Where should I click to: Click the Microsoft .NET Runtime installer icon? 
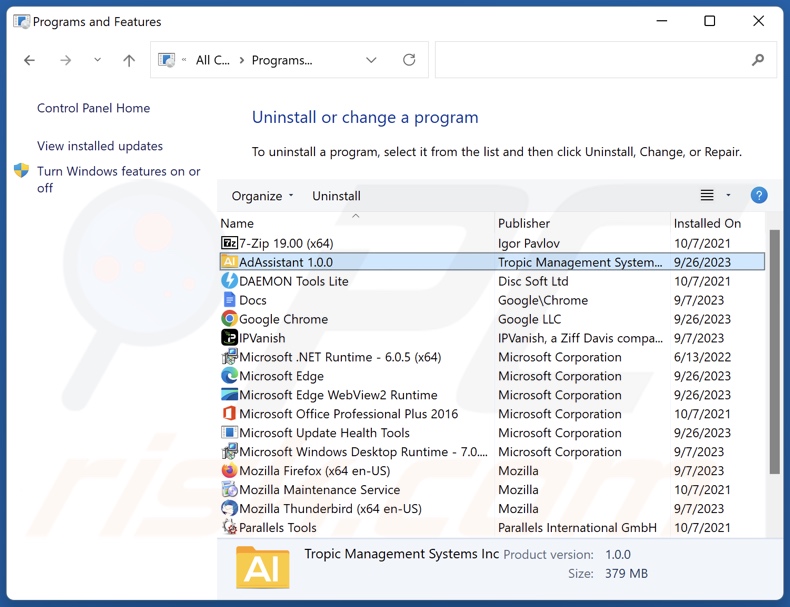(229, 357)
